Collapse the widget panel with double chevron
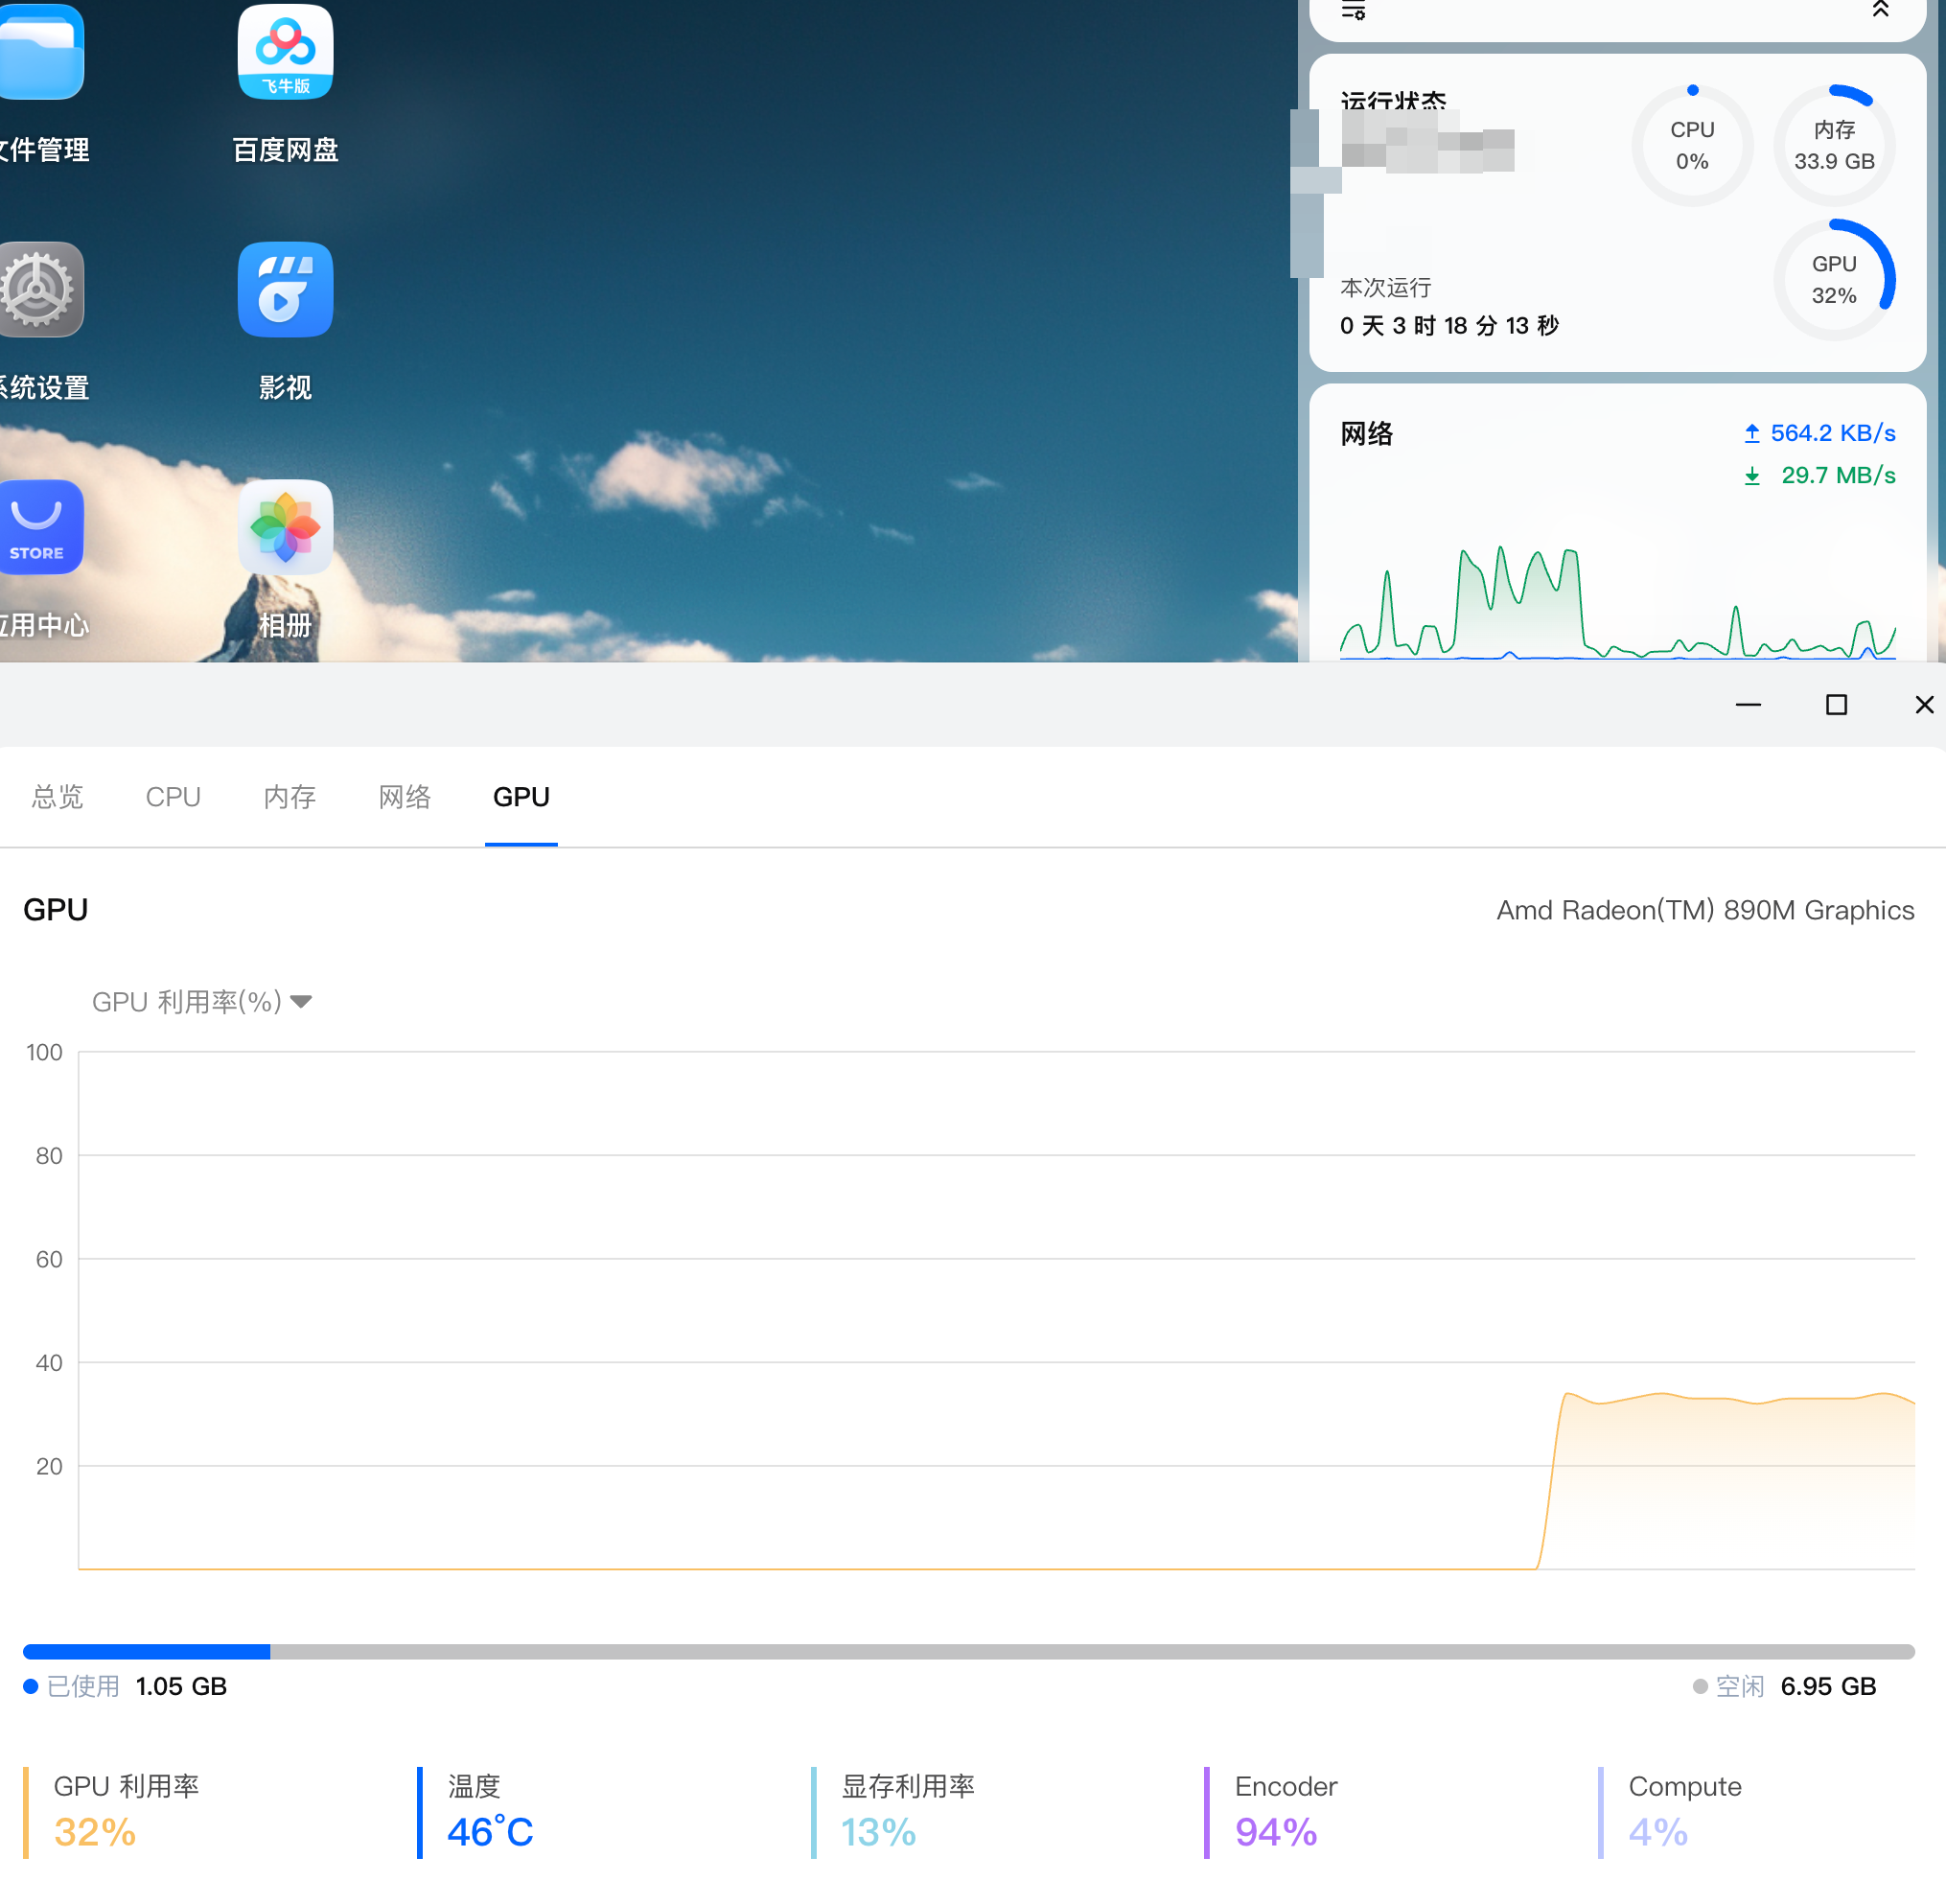 tap(1880, 10)
